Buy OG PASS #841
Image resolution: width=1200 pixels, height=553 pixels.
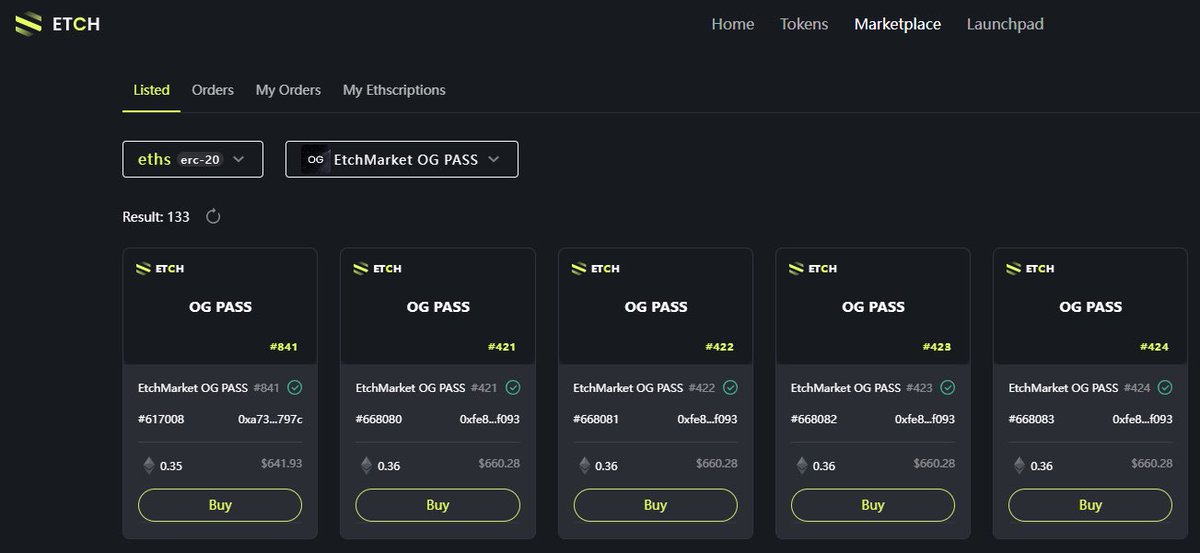[x=220, y=505]
